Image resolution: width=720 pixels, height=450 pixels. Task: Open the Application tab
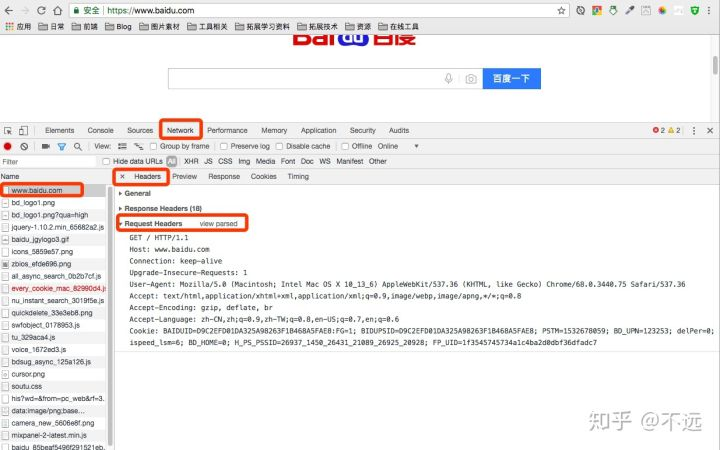319,130
